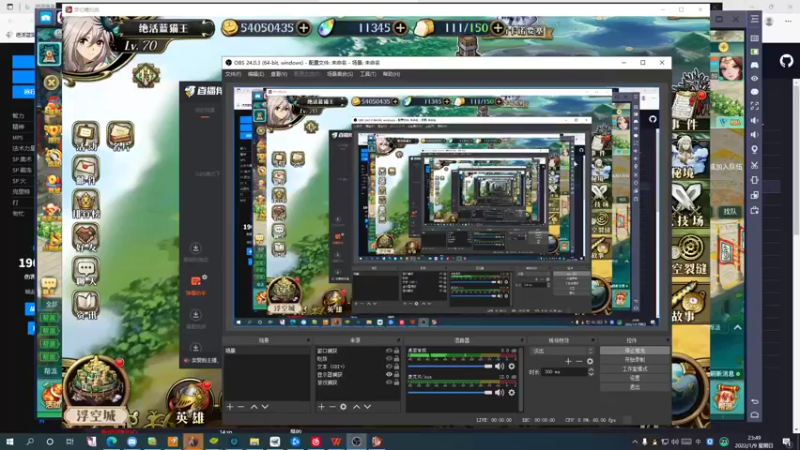Pop out the Controls dock panel
This screenshot has height=450, width=800.
pyautogui.click(x=667, y=340)
